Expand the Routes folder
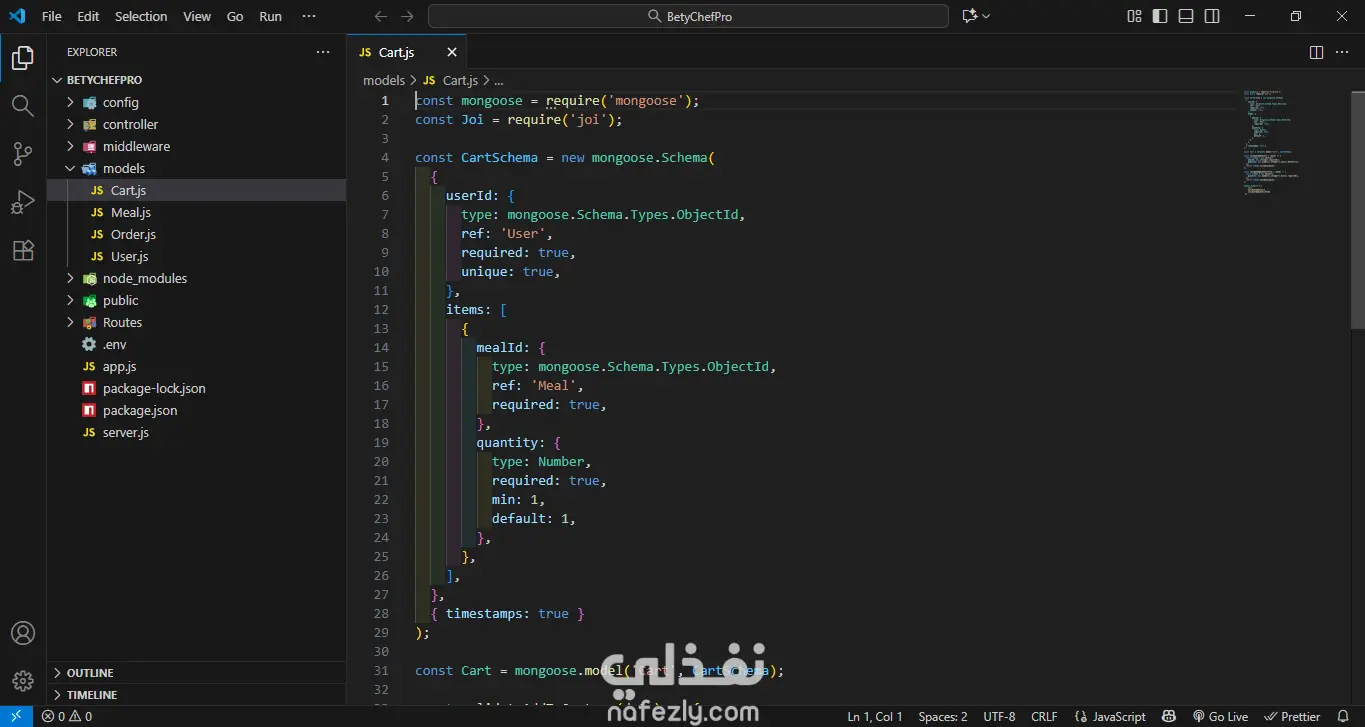Image resolution: width=1365 pixels, height=727 pixels. 196,322
